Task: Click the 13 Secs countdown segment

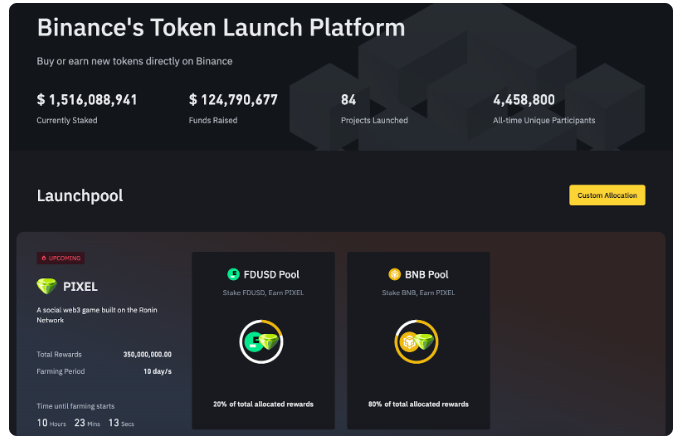Action: tap(121, 423)
